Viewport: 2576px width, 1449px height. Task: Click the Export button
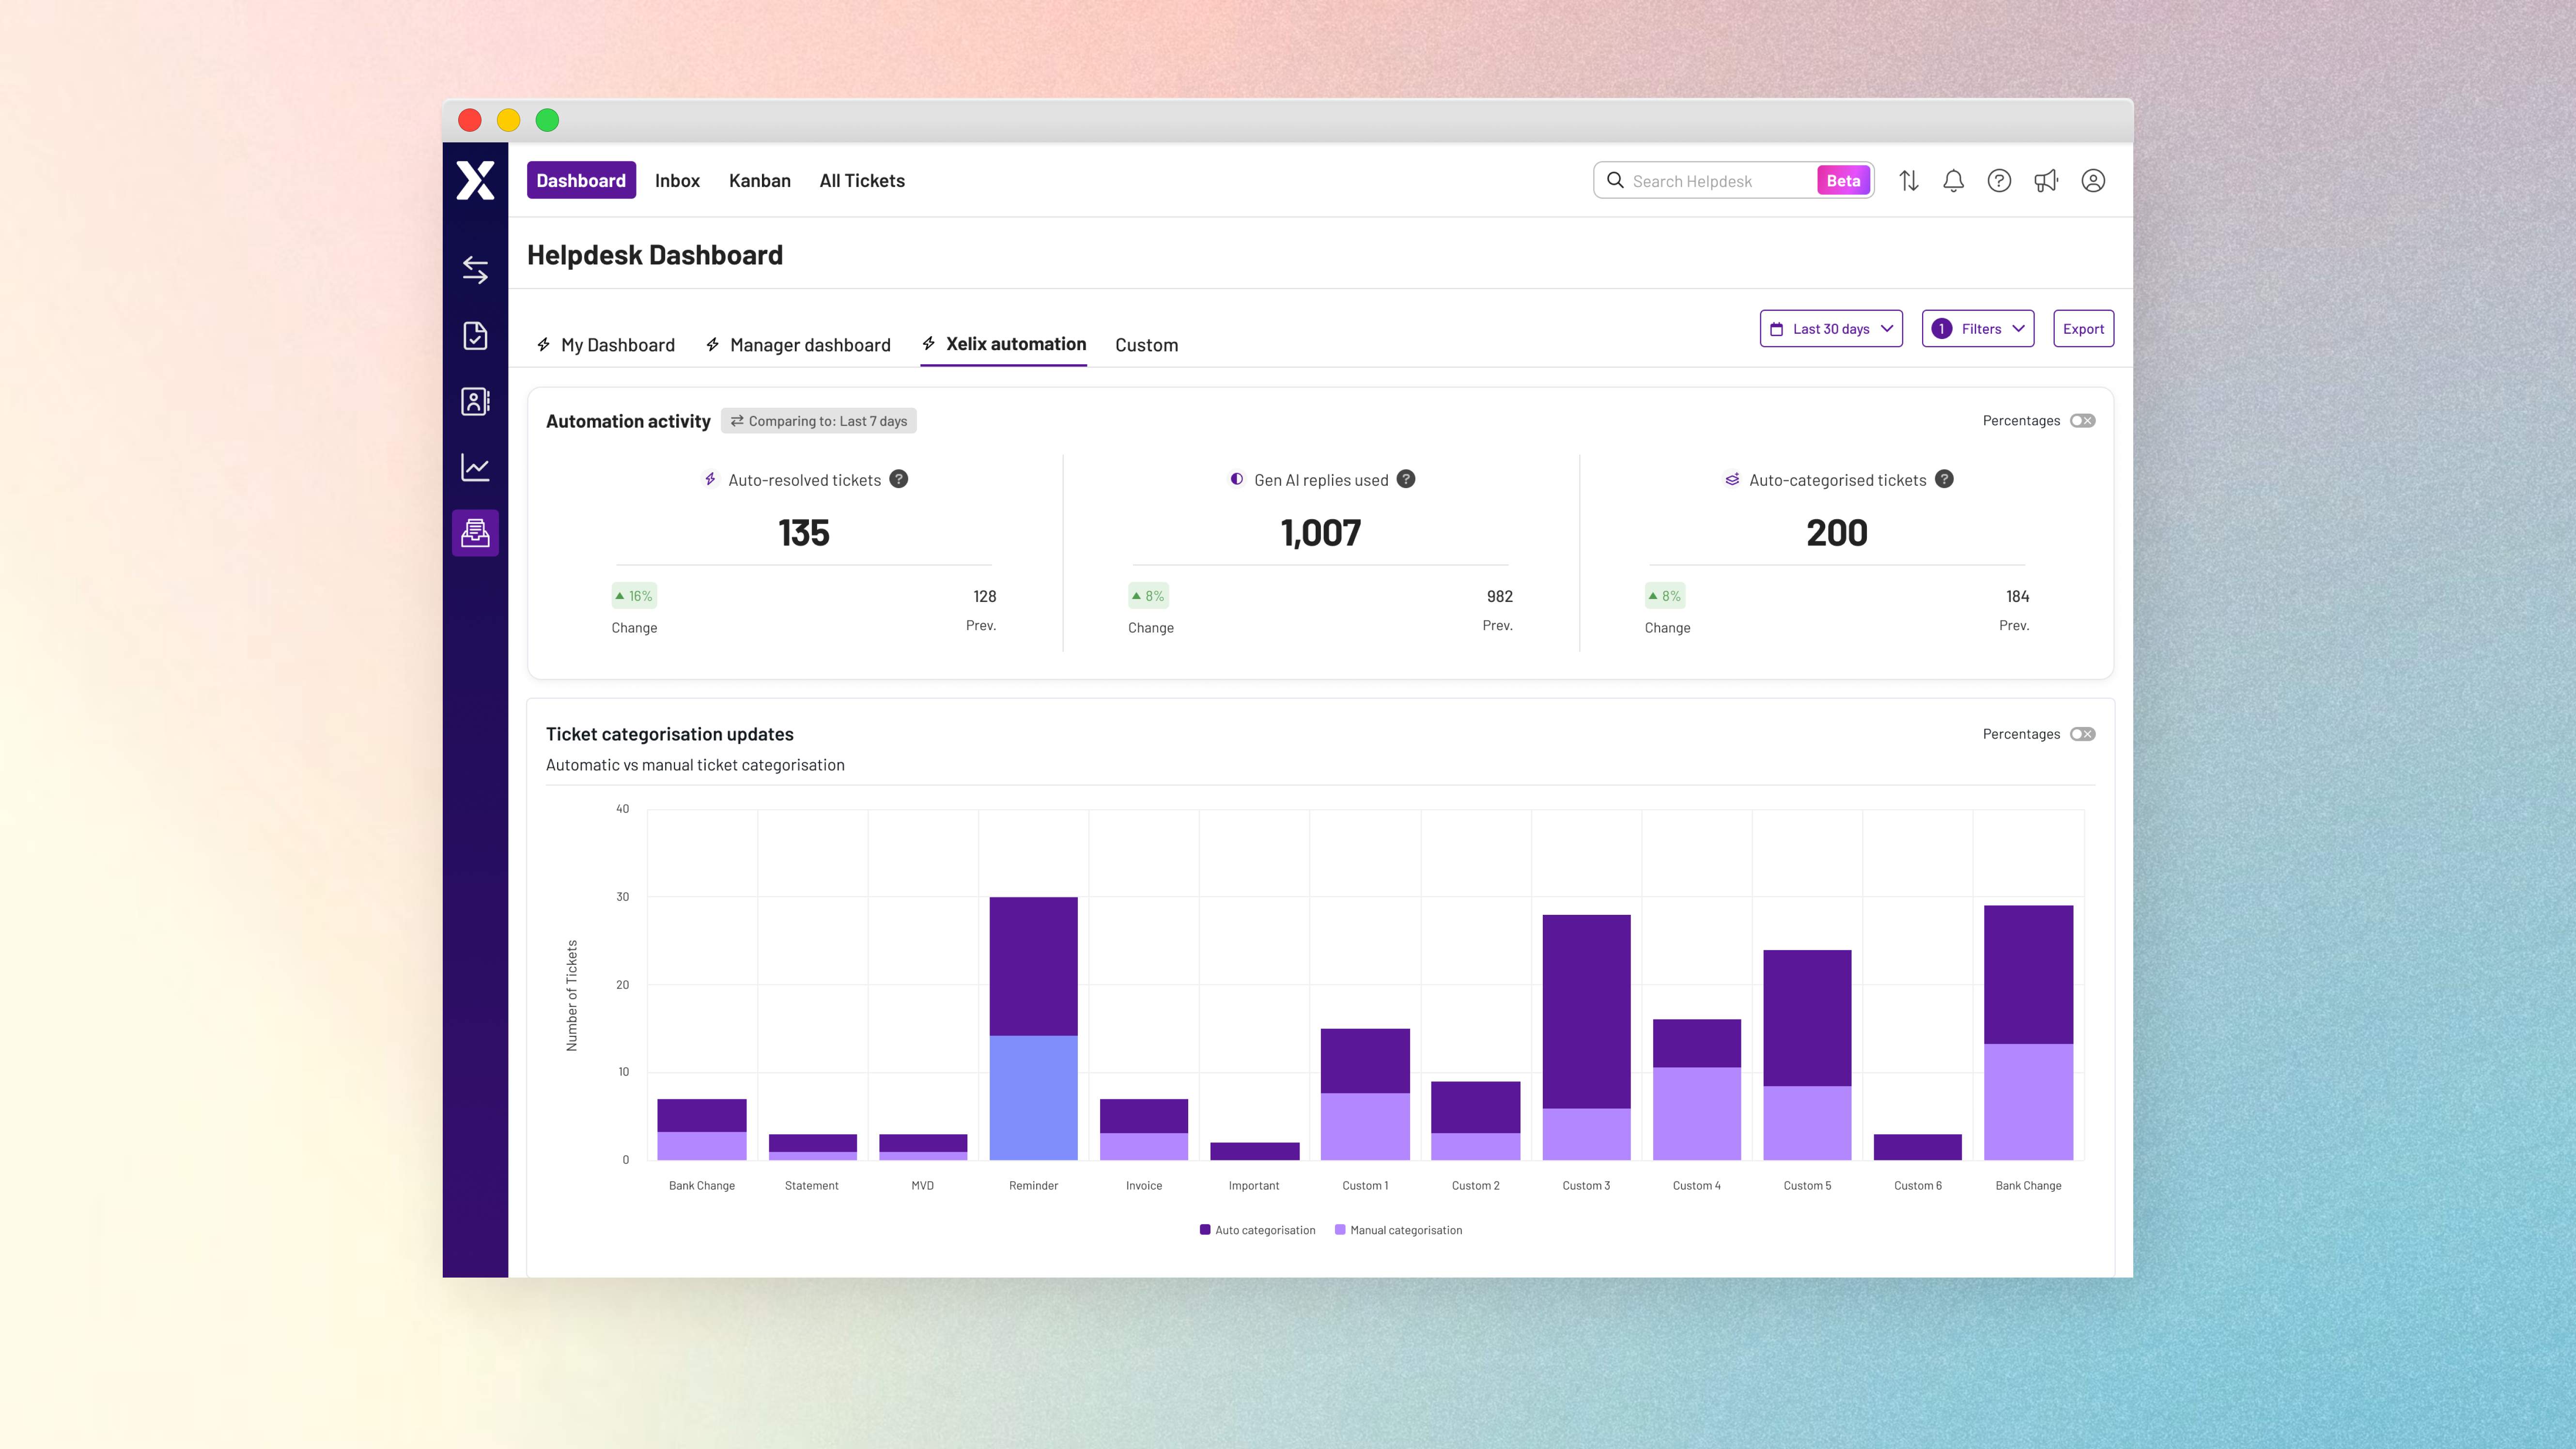tap(2083, 329)
